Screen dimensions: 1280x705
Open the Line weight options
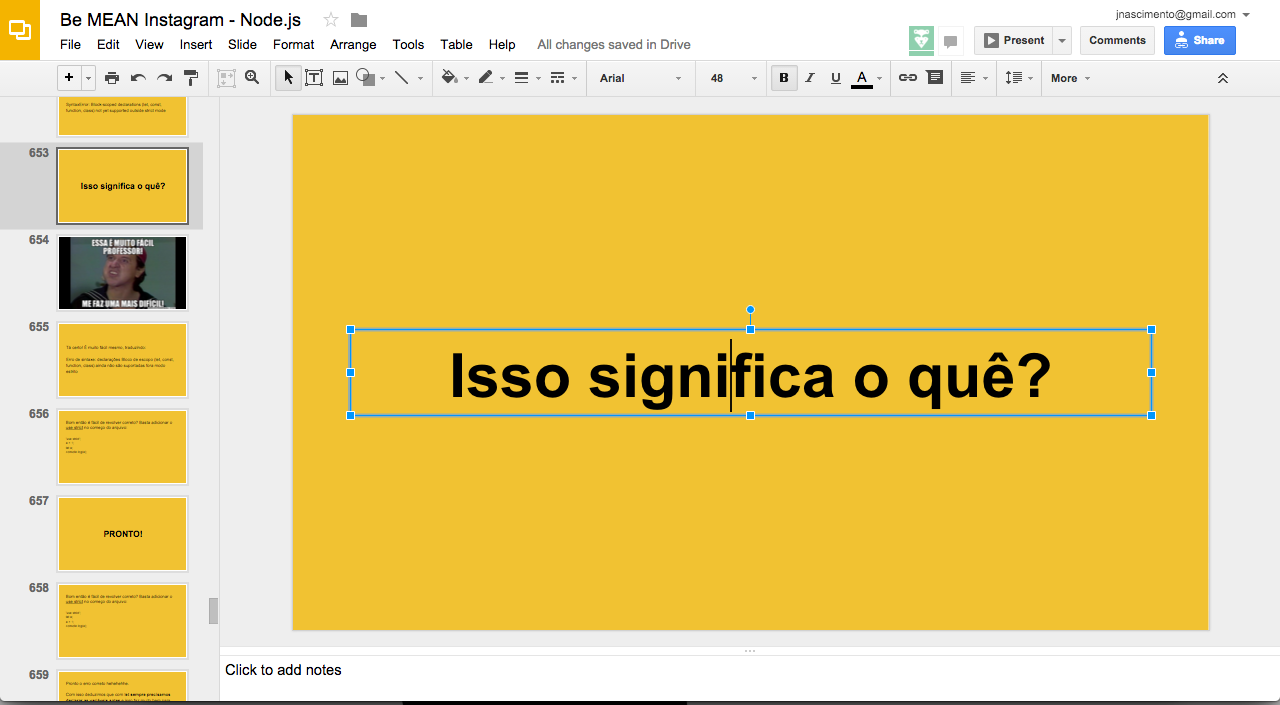[x=521, y=78]
